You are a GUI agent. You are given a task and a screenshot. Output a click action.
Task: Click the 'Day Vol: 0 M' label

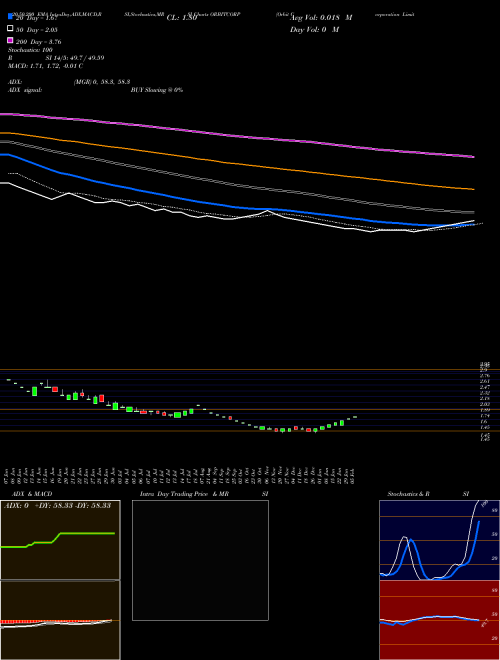(314, 30)
